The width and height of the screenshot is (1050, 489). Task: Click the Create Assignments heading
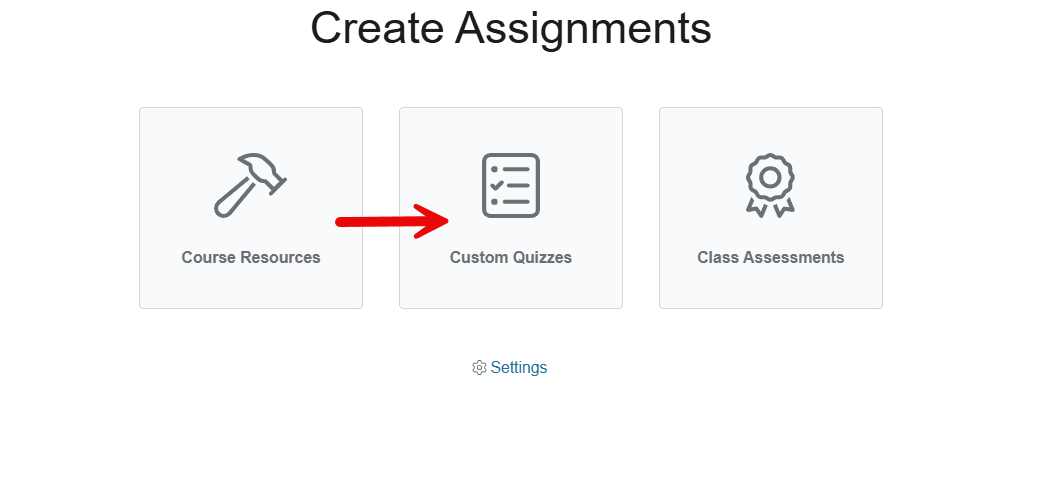click(511, 28)
